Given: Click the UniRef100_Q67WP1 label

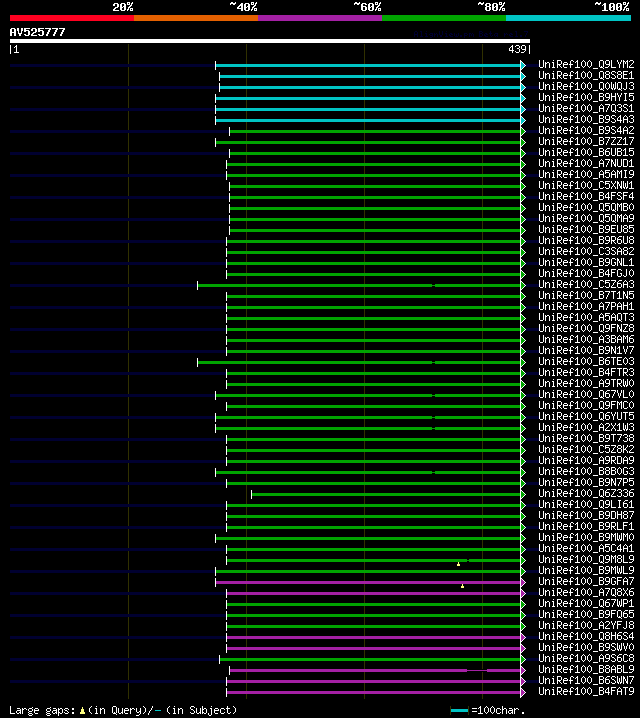Looking at the screenshot, I should (x=586, y=603).
